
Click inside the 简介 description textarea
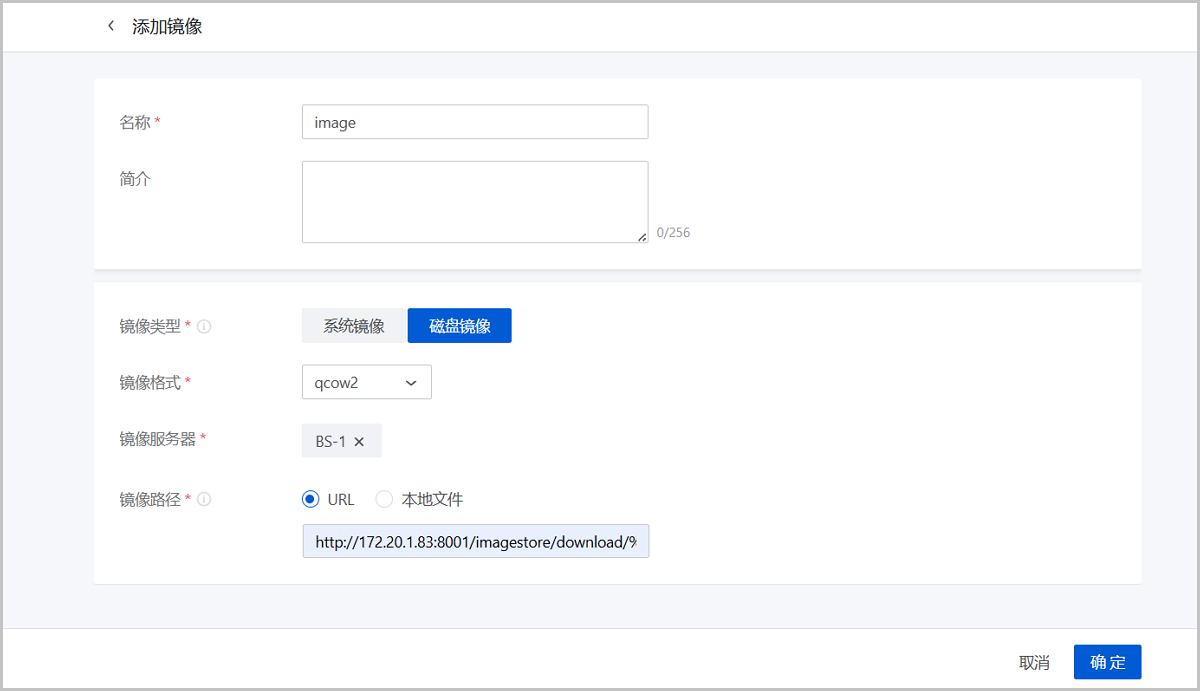pos(475,202)
